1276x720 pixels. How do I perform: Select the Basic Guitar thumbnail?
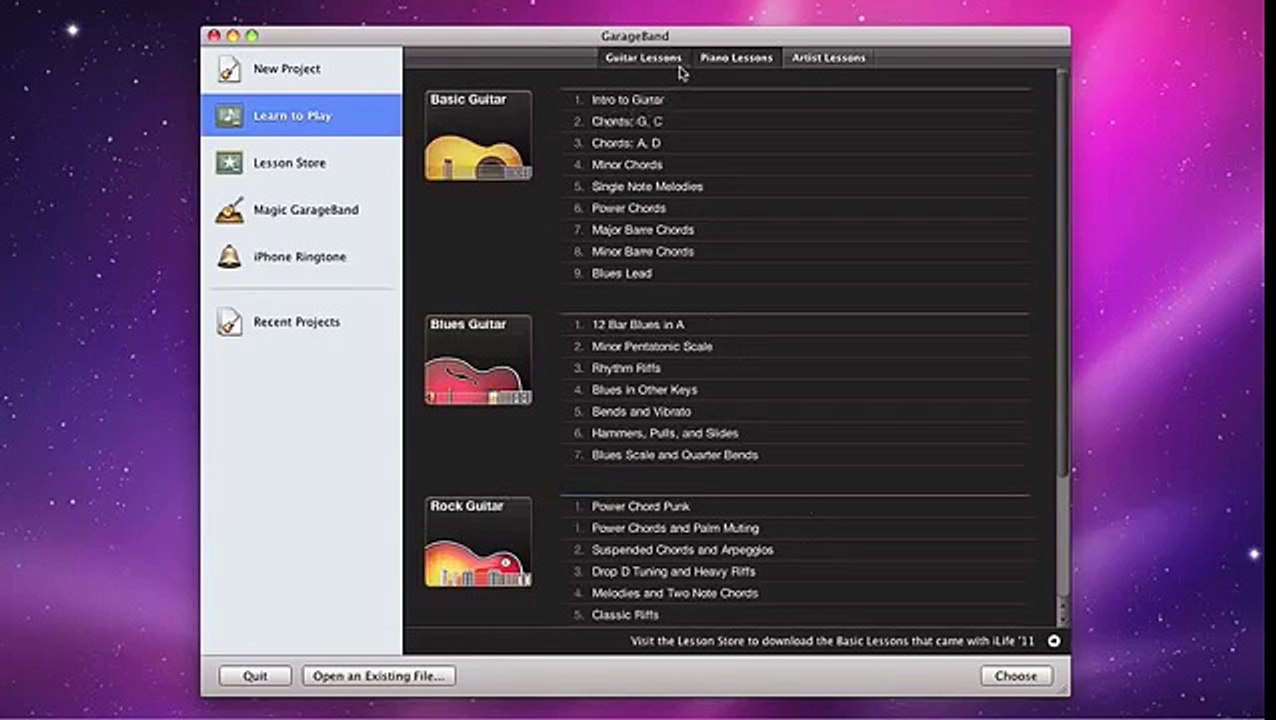pyautogui.click(x=478, y=135)
